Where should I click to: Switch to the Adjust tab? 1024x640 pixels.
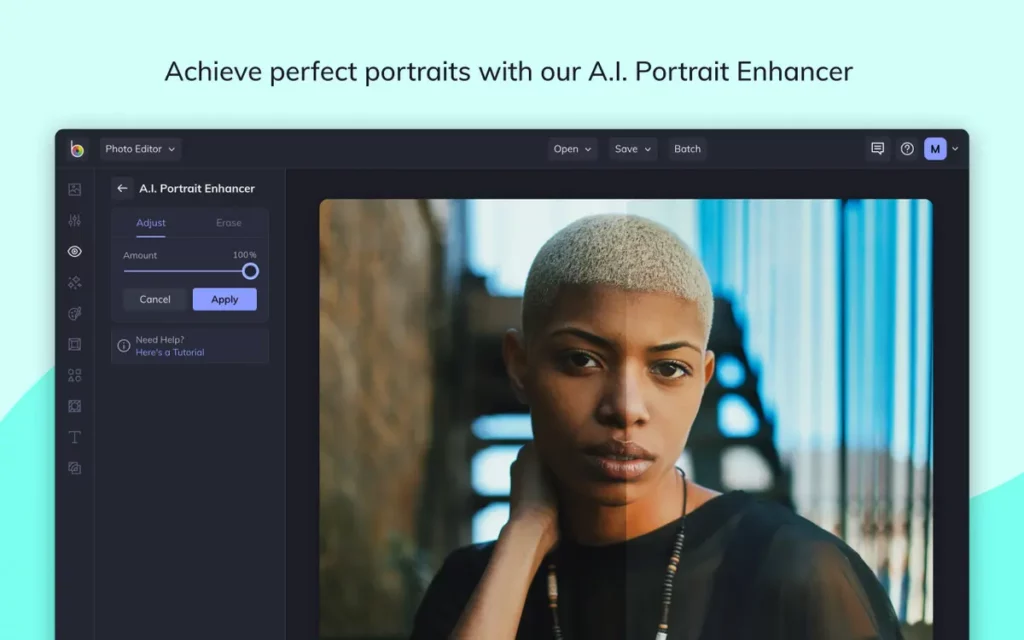[x=151, y=223]
